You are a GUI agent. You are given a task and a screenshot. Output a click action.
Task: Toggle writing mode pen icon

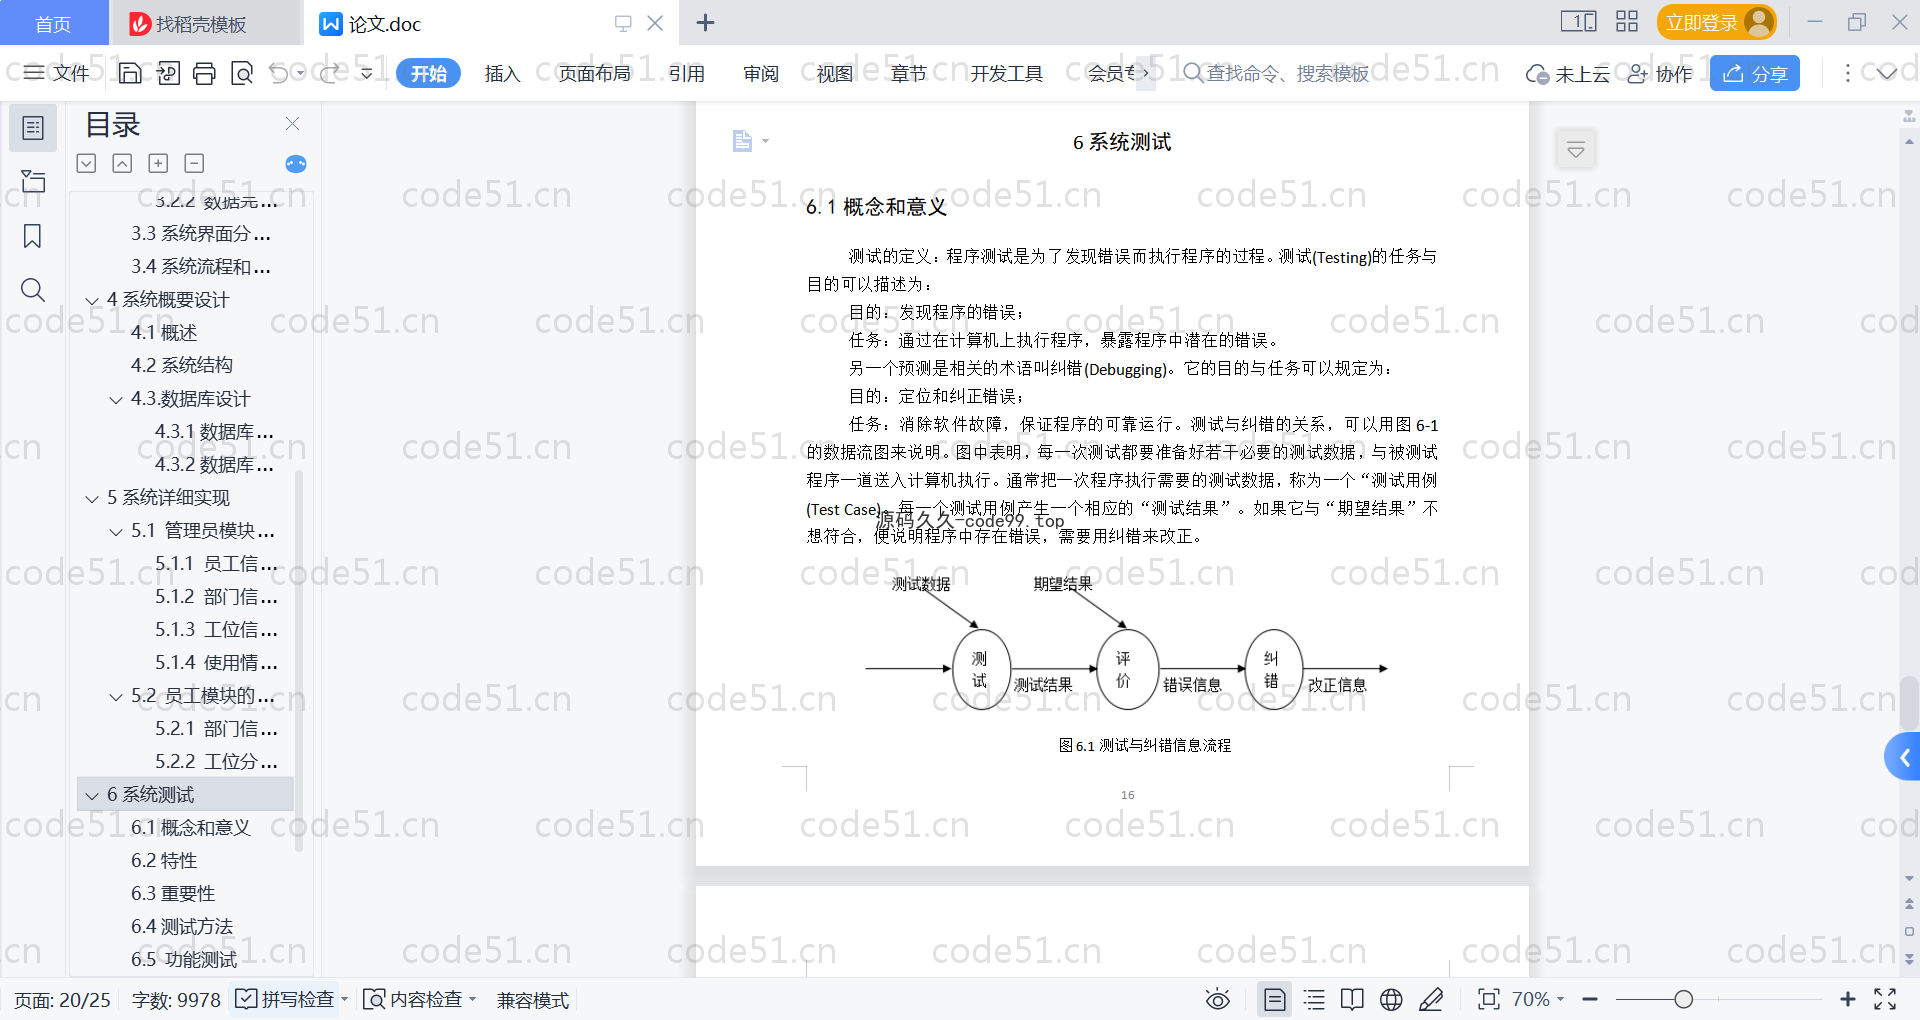(1431, 999)
